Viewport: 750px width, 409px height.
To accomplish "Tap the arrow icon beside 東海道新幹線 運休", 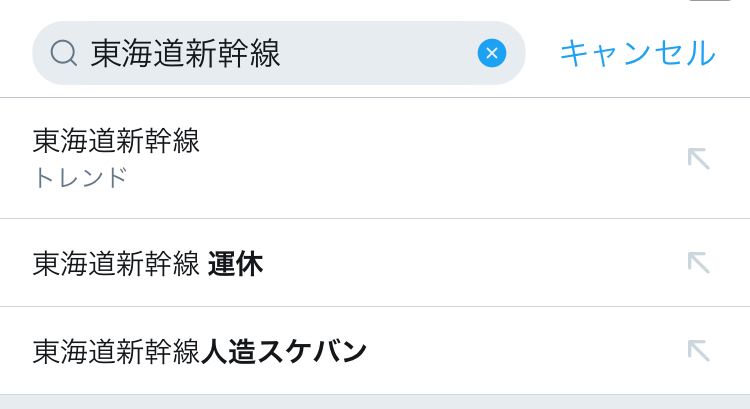I will 698,263.
